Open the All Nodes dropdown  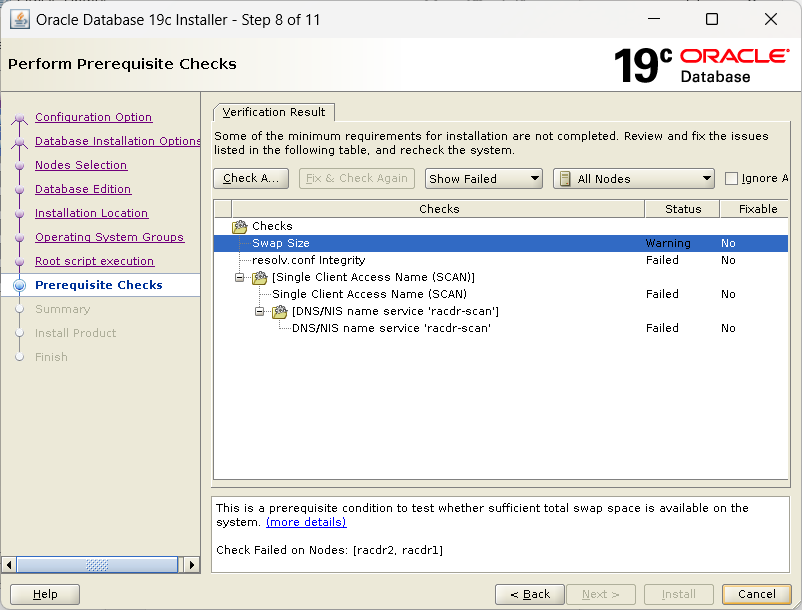coord(634,178)
